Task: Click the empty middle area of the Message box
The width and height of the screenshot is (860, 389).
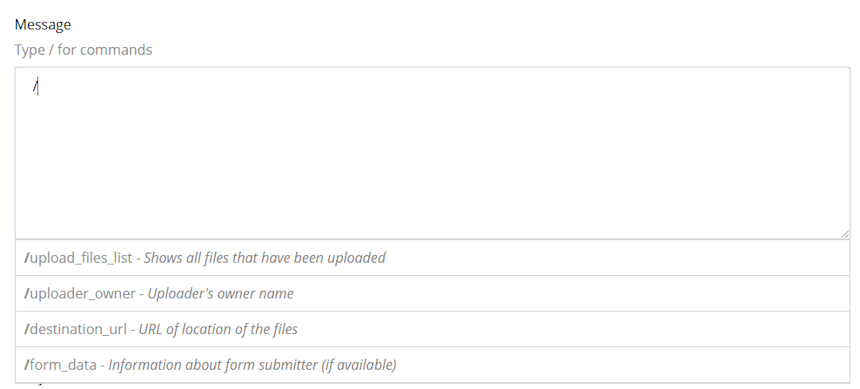Action: 433,159
